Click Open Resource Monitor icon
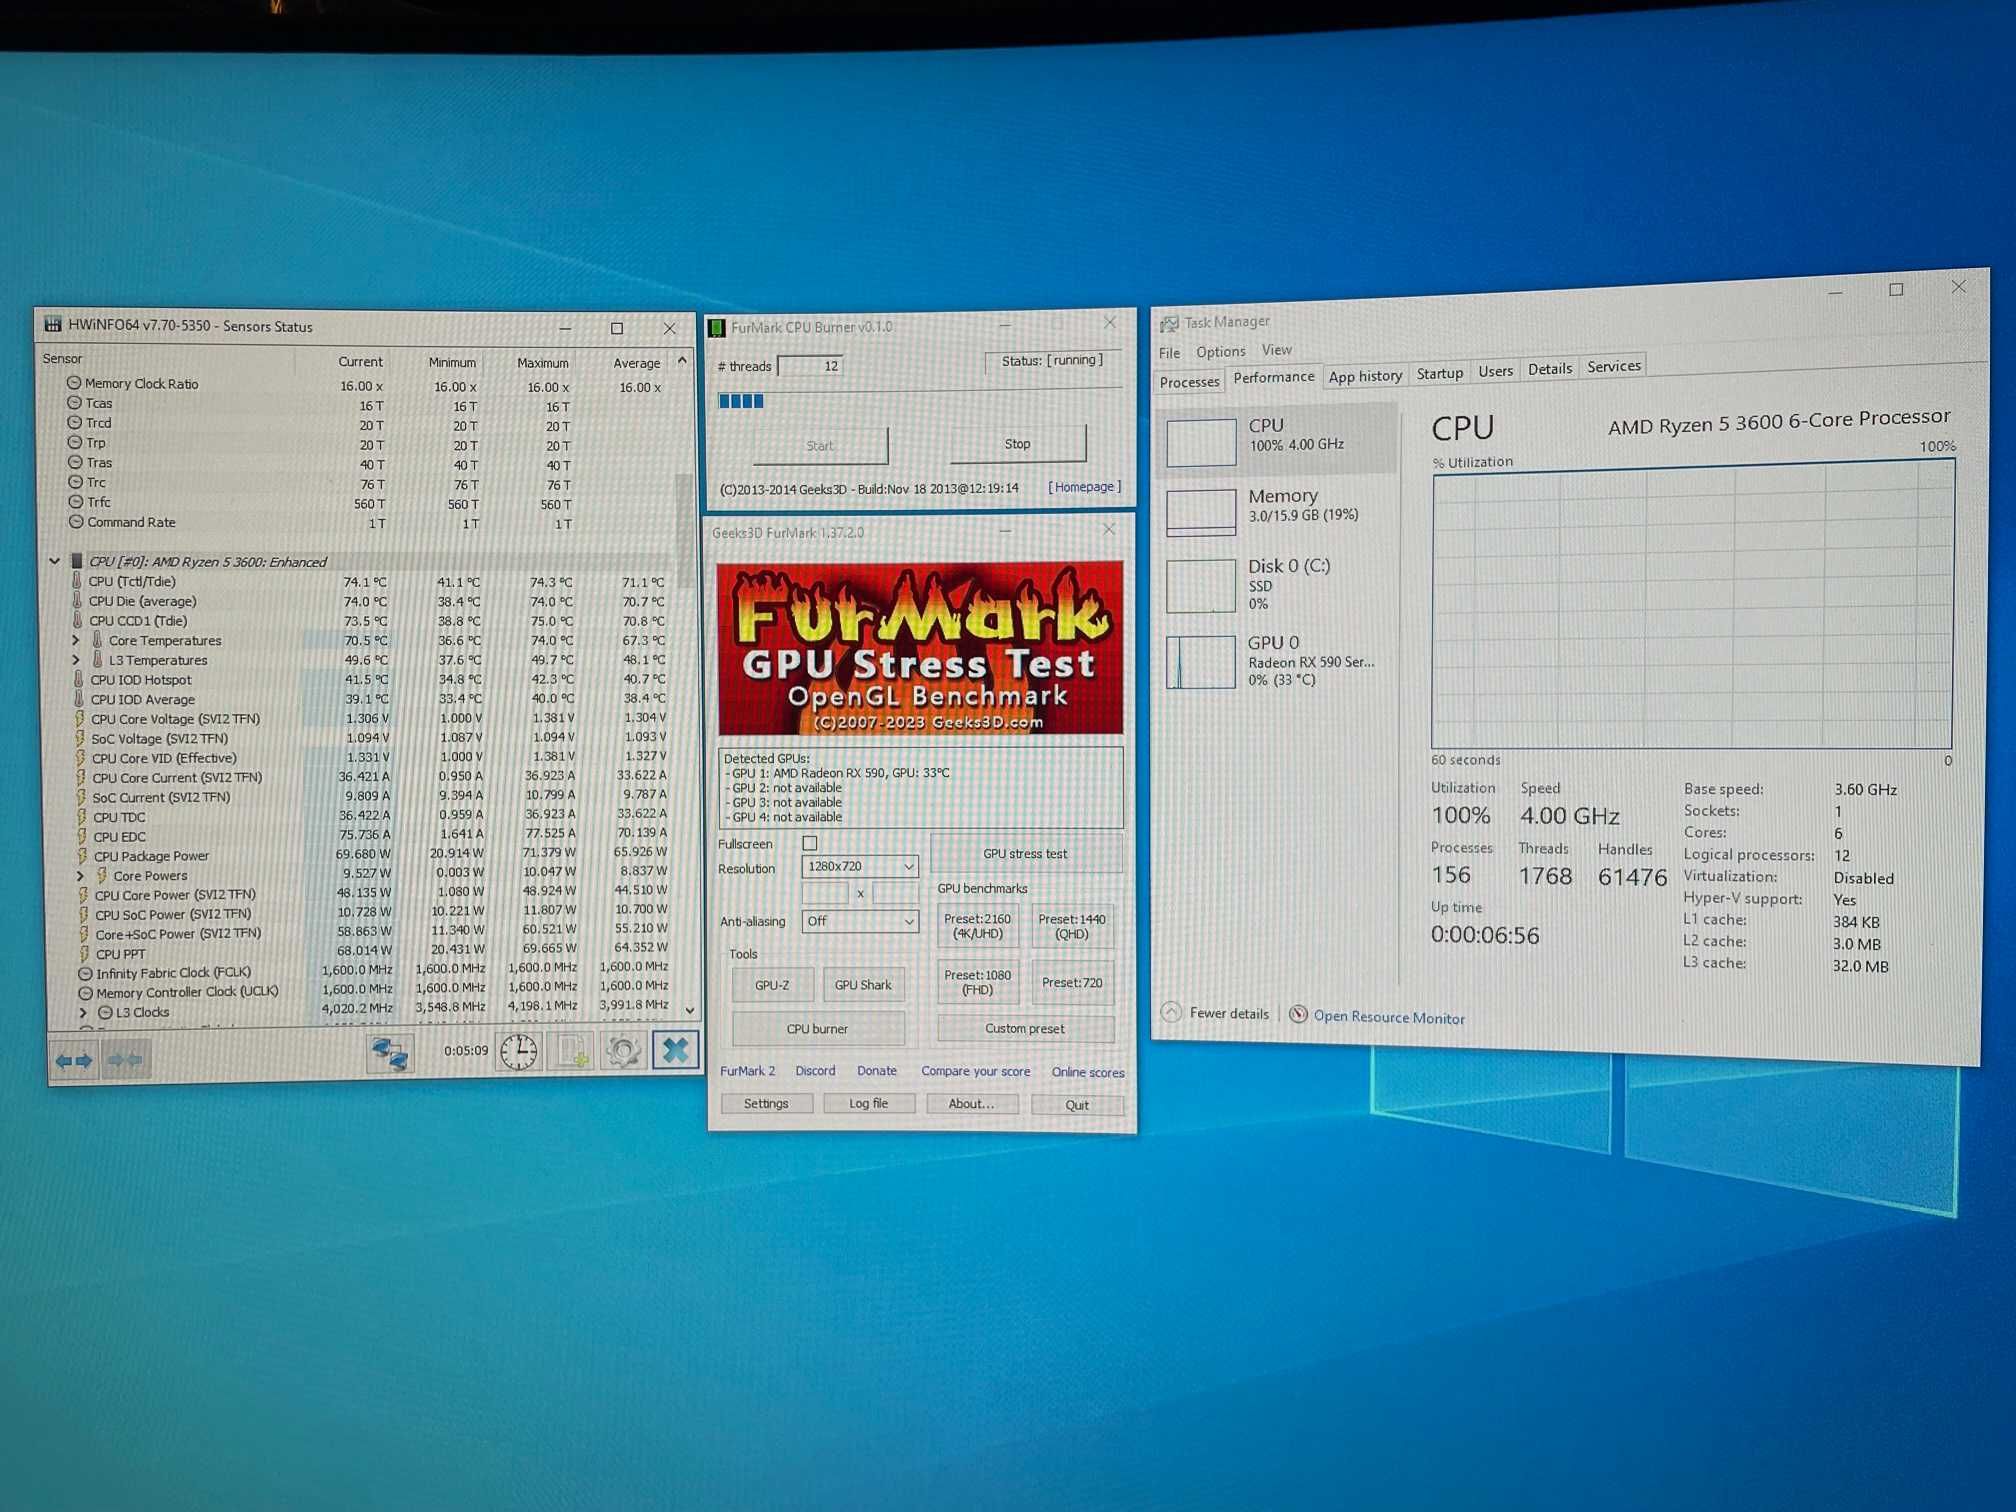Screen dimensions: 2016x1512 (1298, 1014)
